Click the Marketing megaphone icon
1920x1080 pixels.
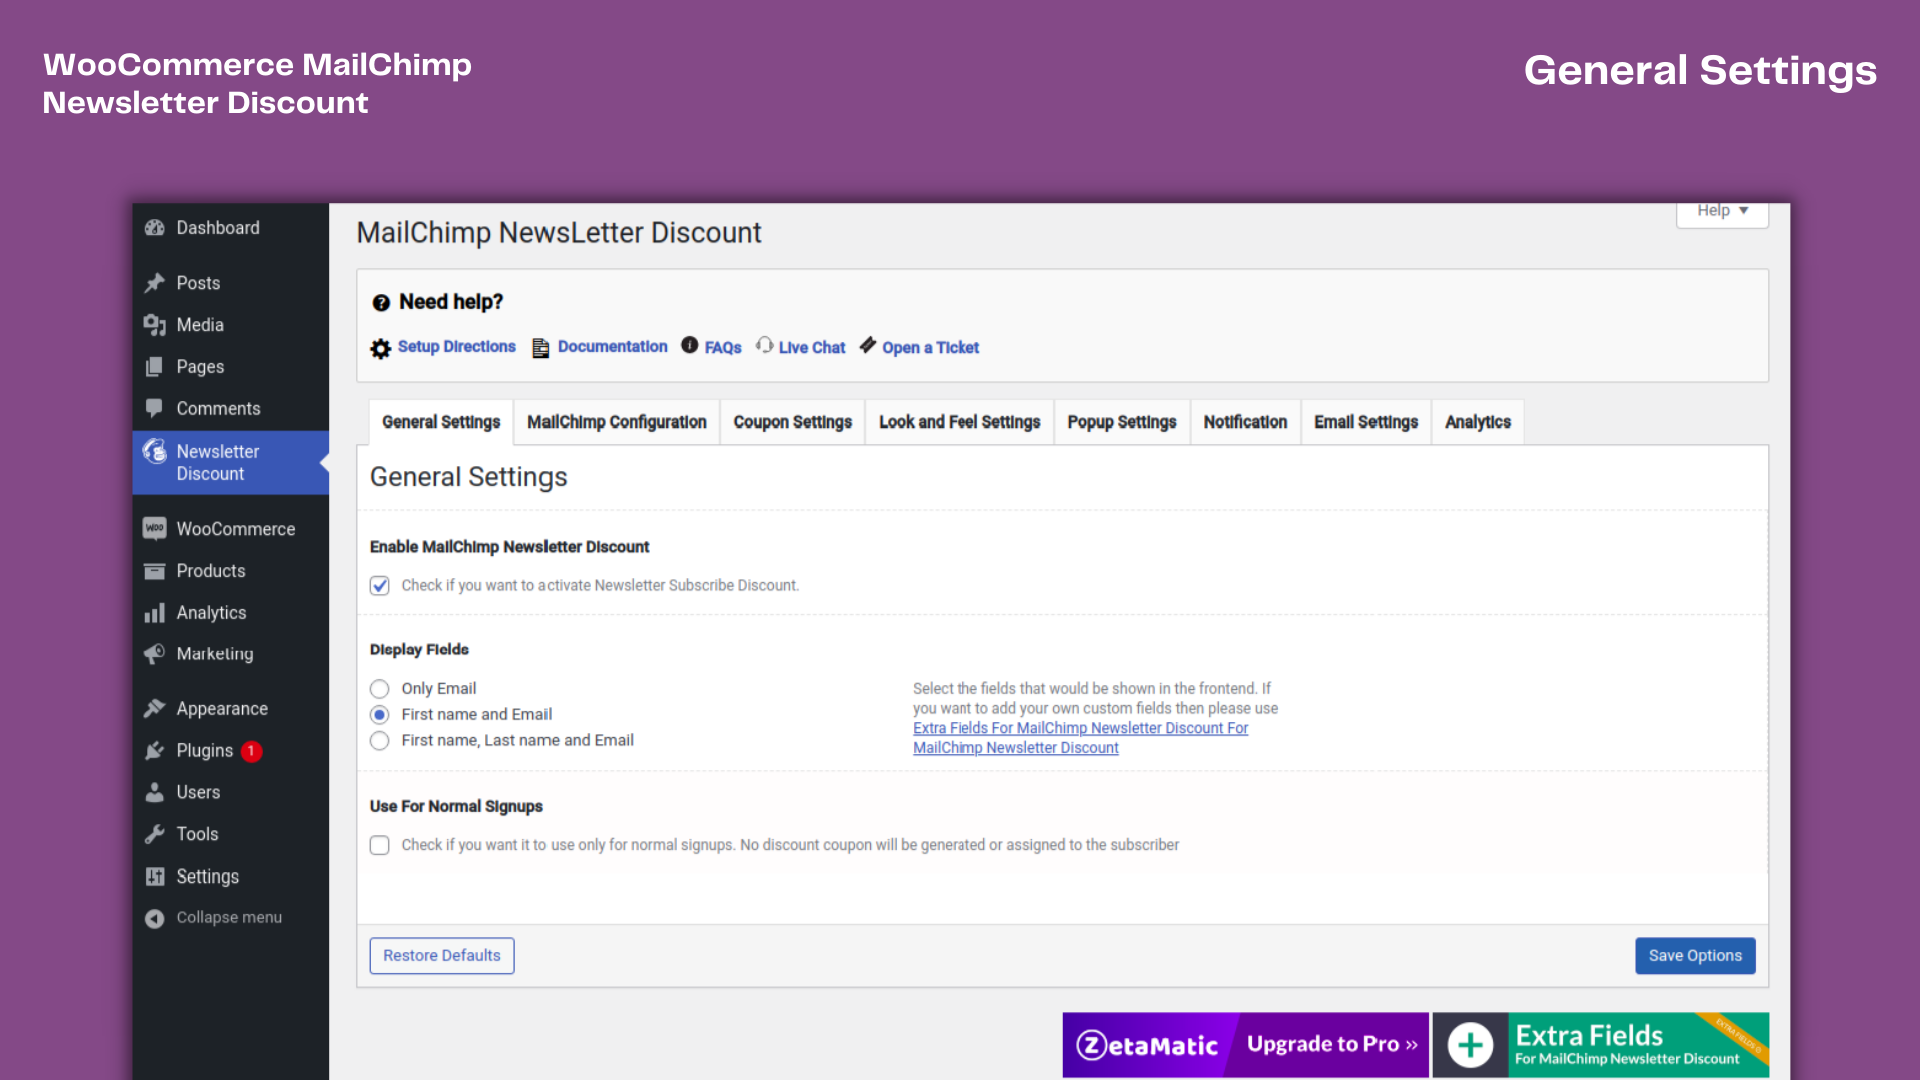click(154, 654)
